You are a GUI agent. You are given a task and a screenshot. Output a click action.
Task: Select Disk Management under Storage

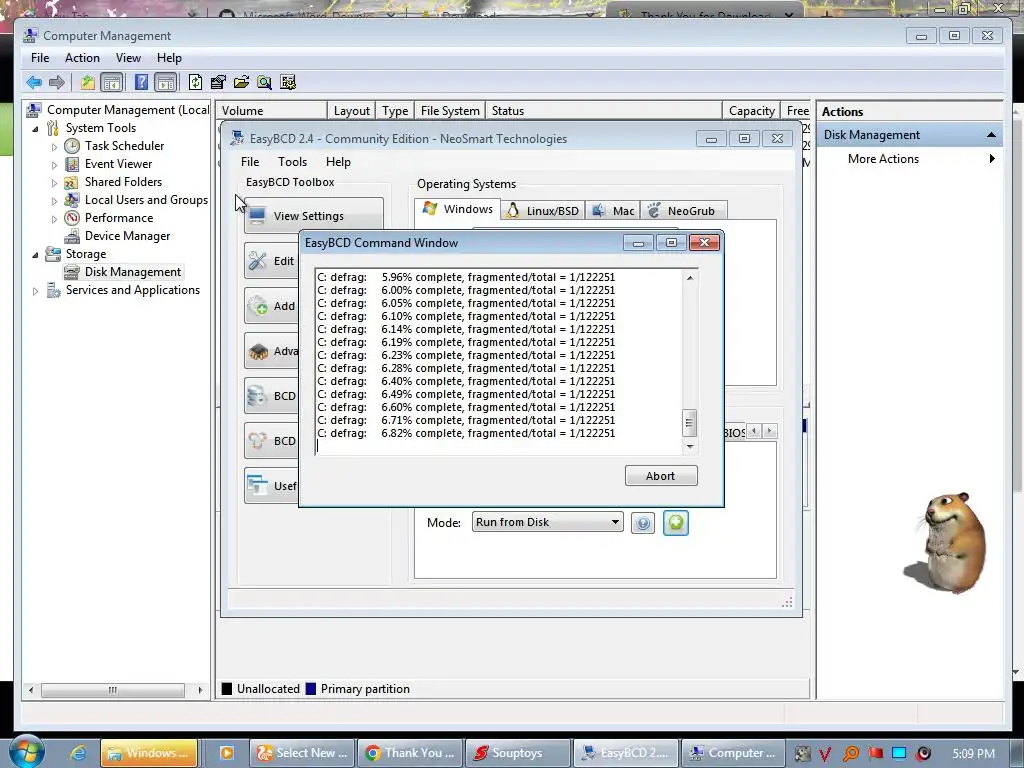click(x=133, y=272)
